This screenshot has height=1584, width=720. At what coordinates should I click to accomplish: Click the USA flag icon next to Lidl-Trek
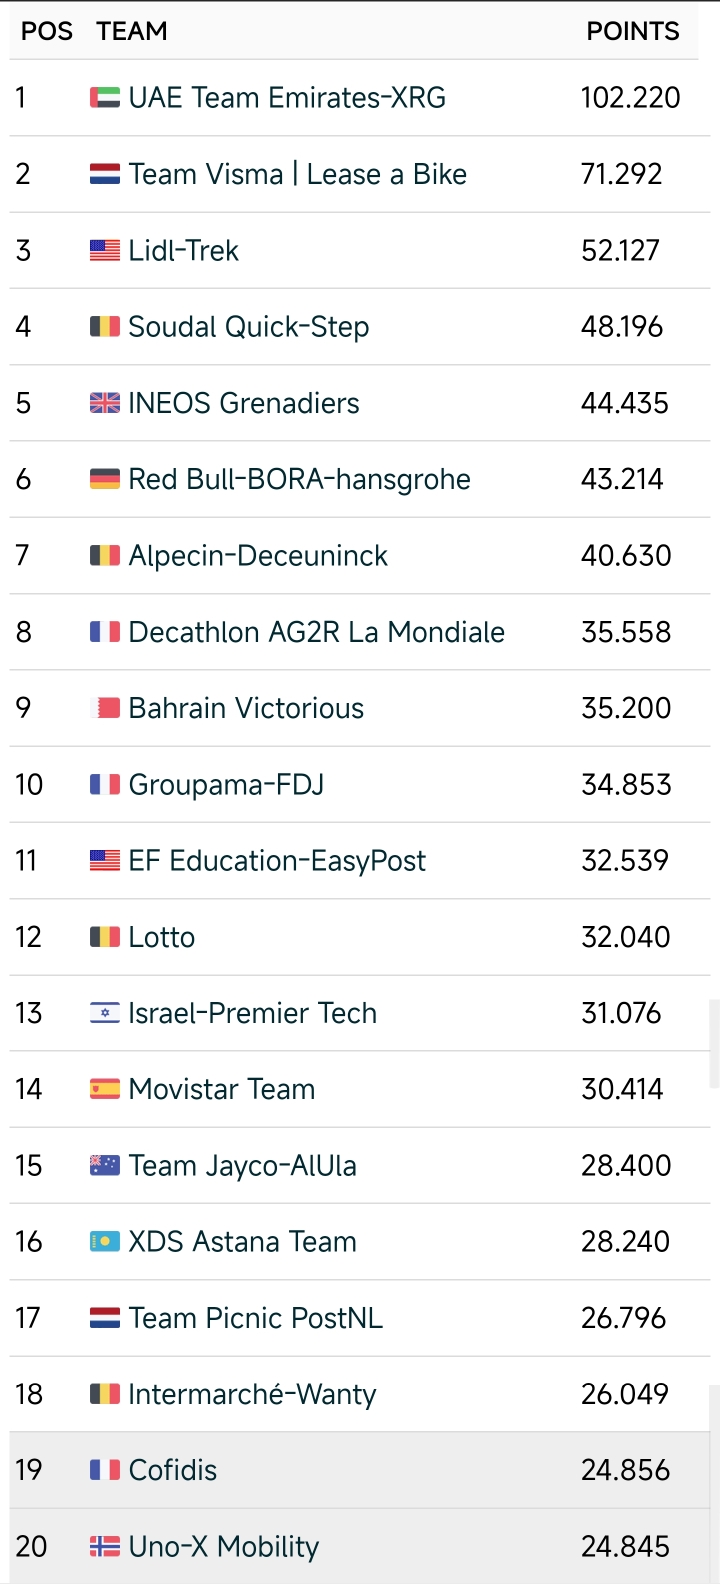click(x=105, y=250)
